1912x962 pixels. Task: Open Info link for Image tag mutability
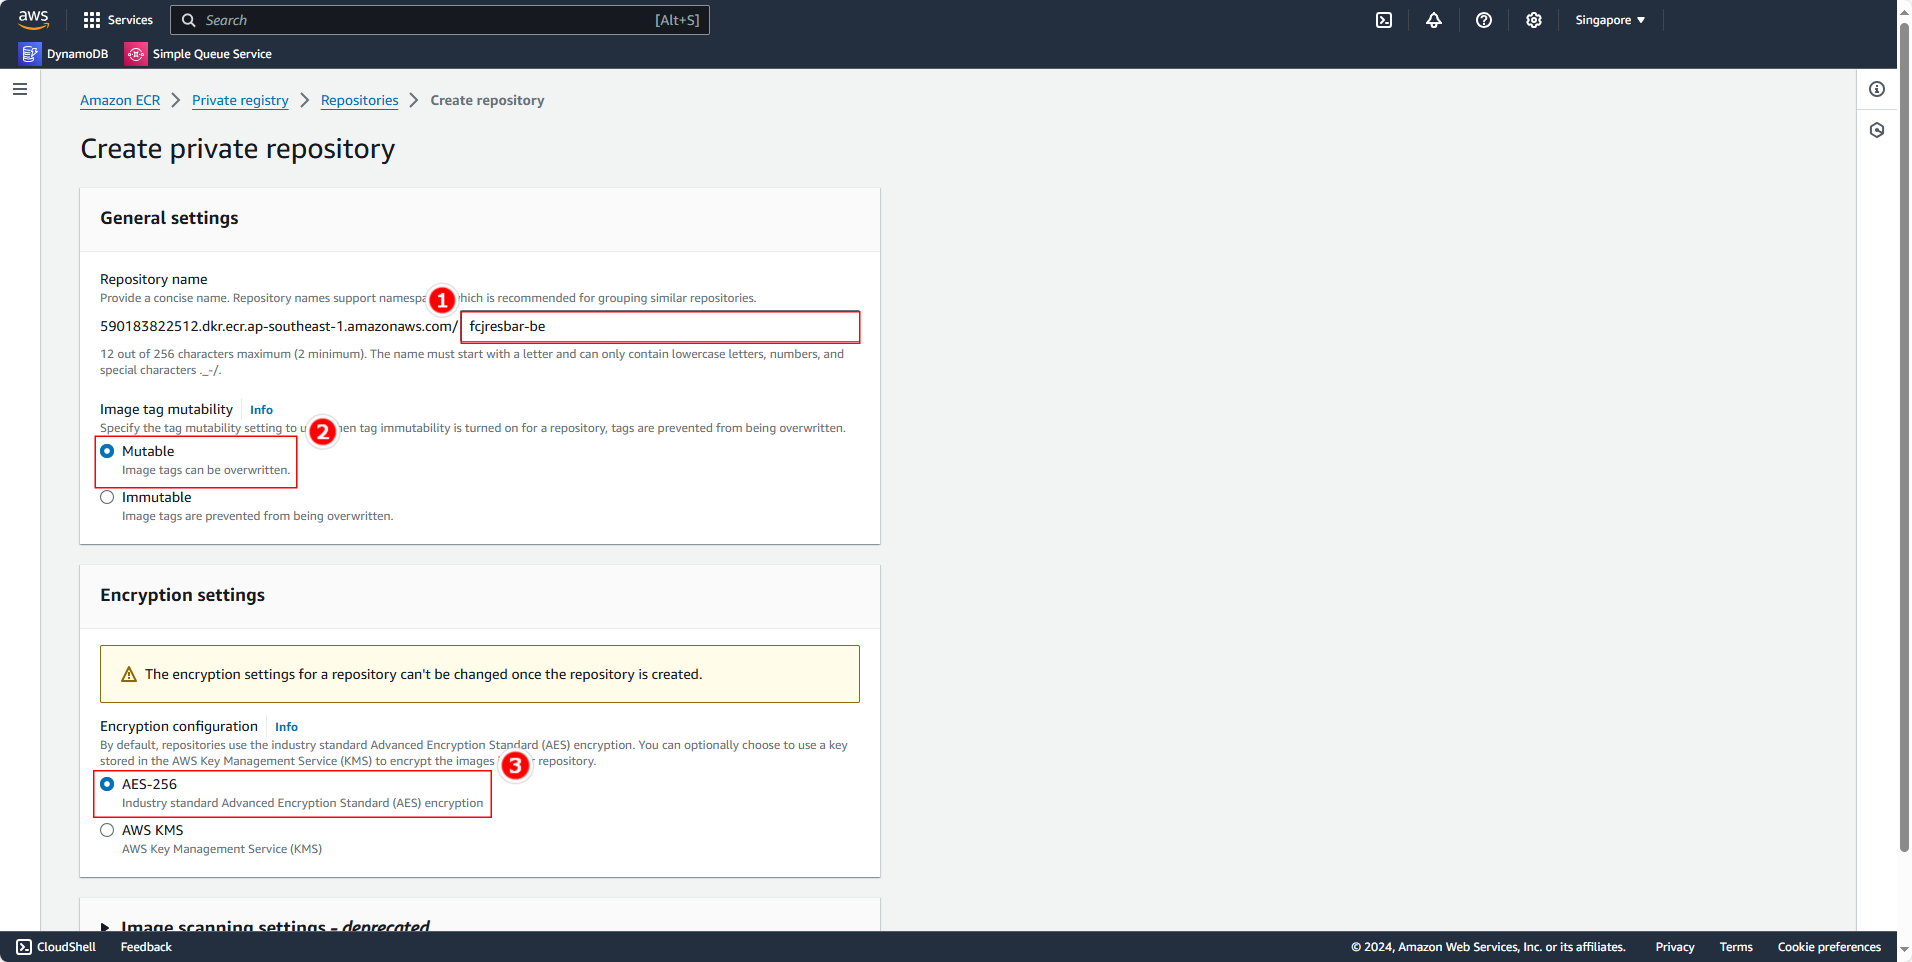(x=261, y=410)
